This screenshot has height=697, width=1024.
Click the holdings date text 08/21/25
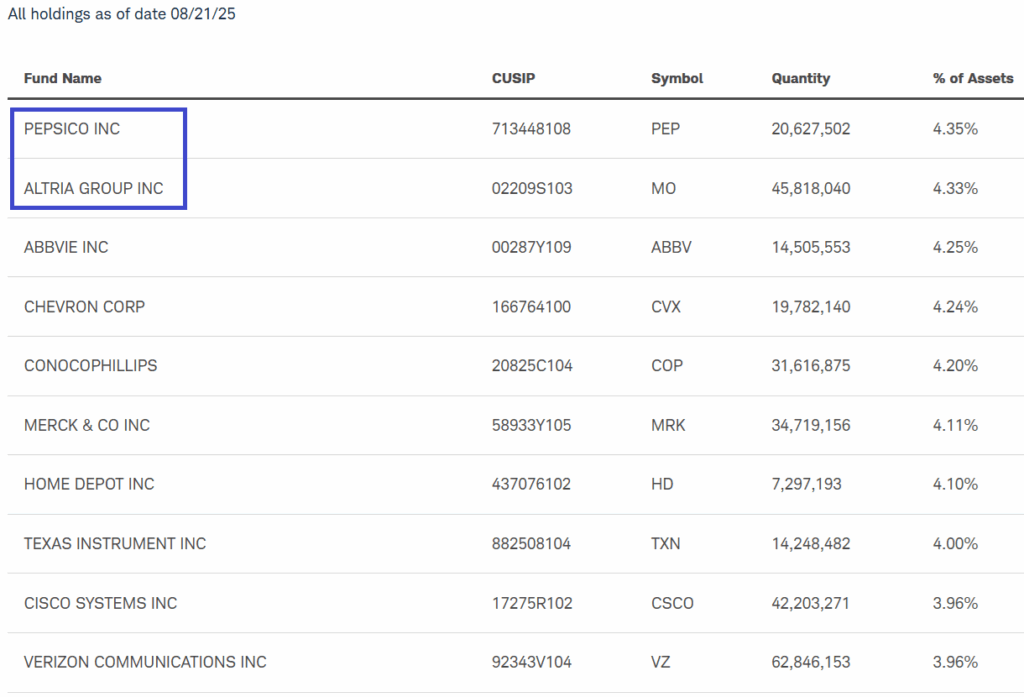pyautogui.click(x=203, y=14)
